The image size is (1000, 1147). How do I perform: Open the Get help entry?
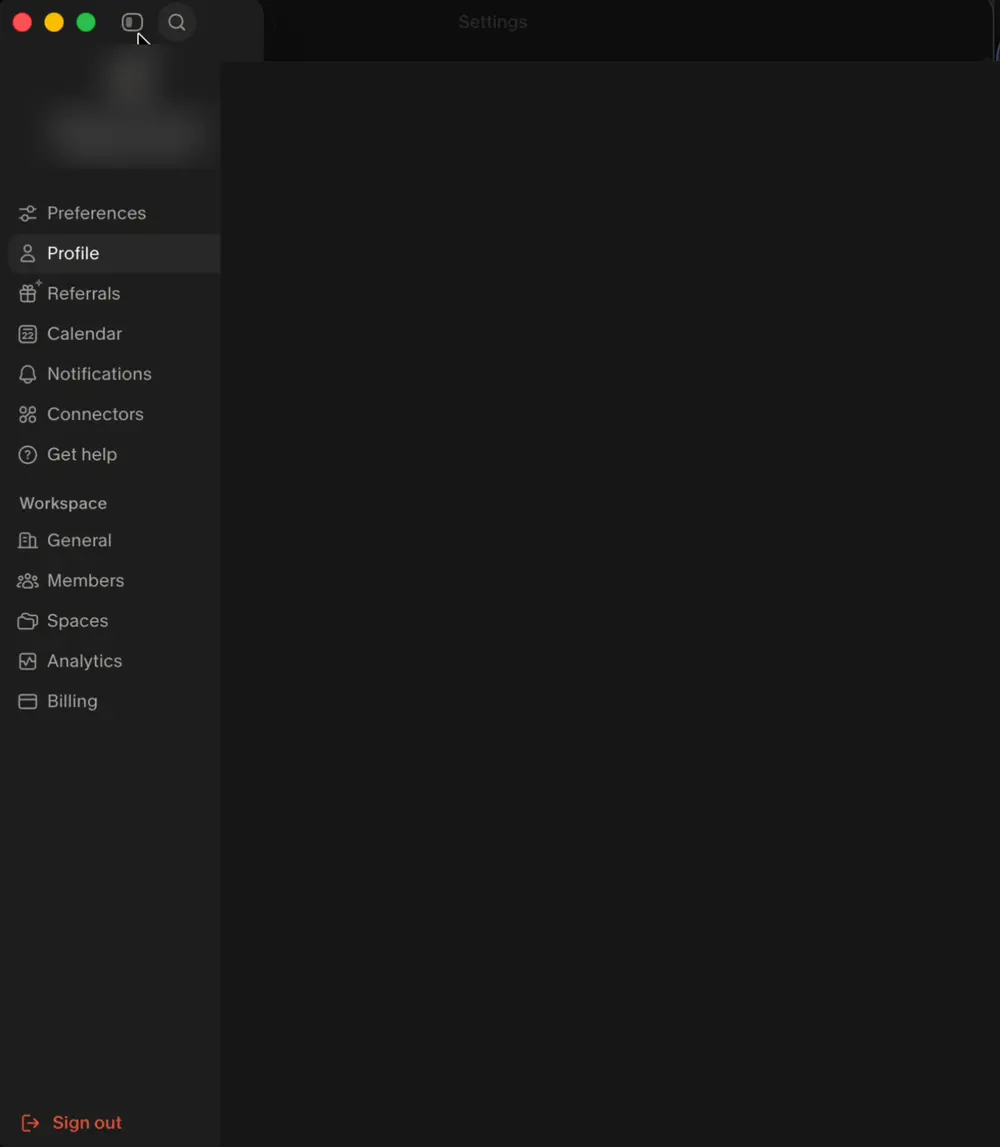114,455
